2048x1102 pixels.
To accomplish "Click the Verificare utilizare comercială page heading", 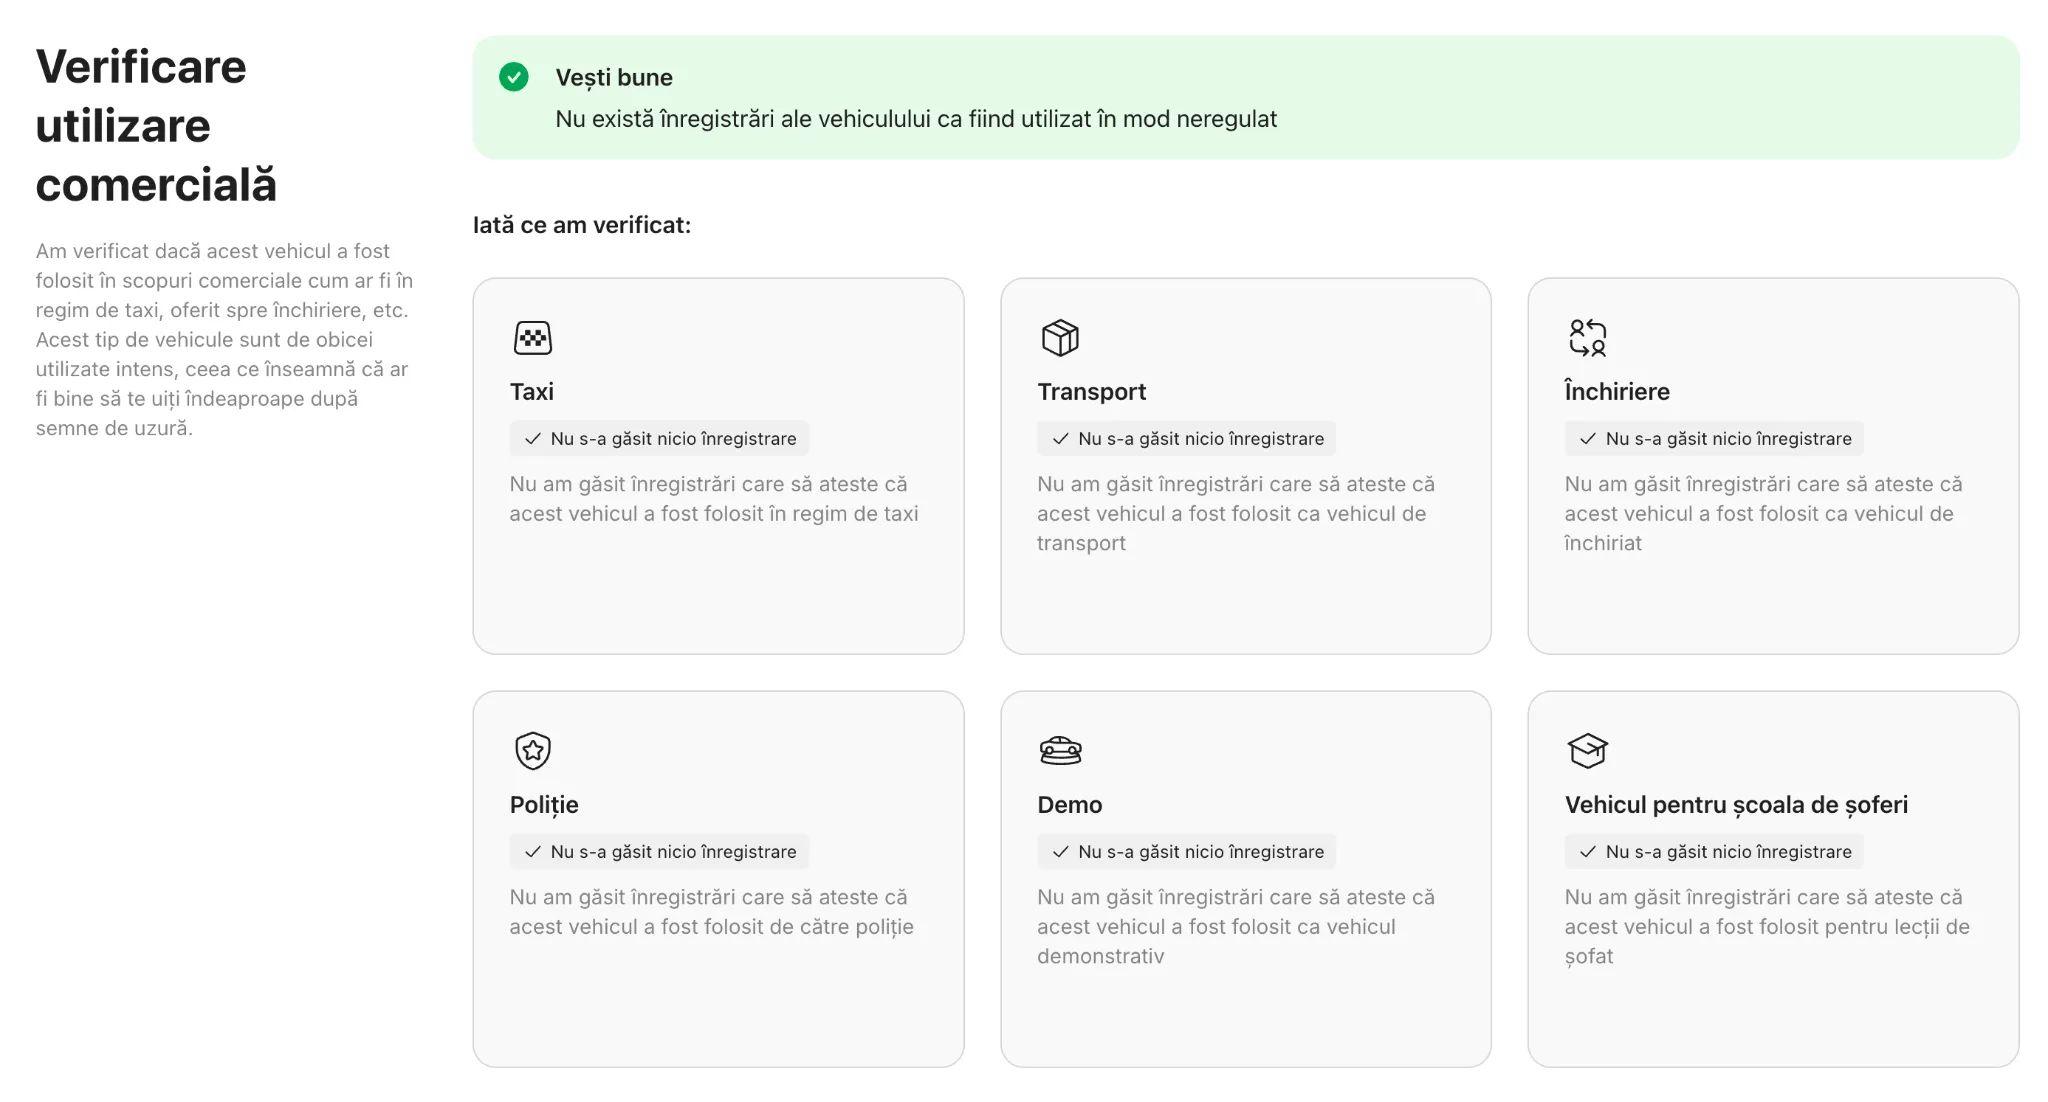I will [x=156, y=126].
